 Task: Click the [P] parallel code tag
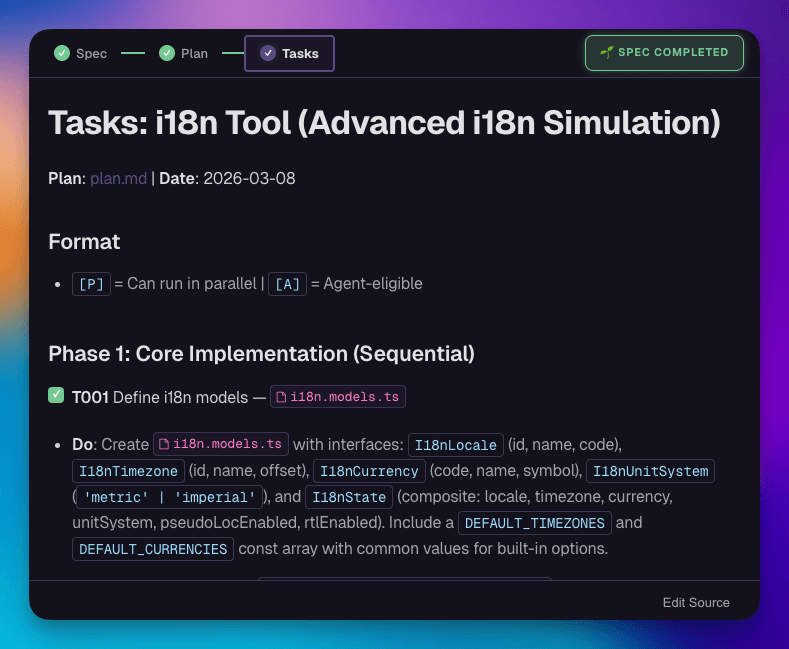click(90, 284)
